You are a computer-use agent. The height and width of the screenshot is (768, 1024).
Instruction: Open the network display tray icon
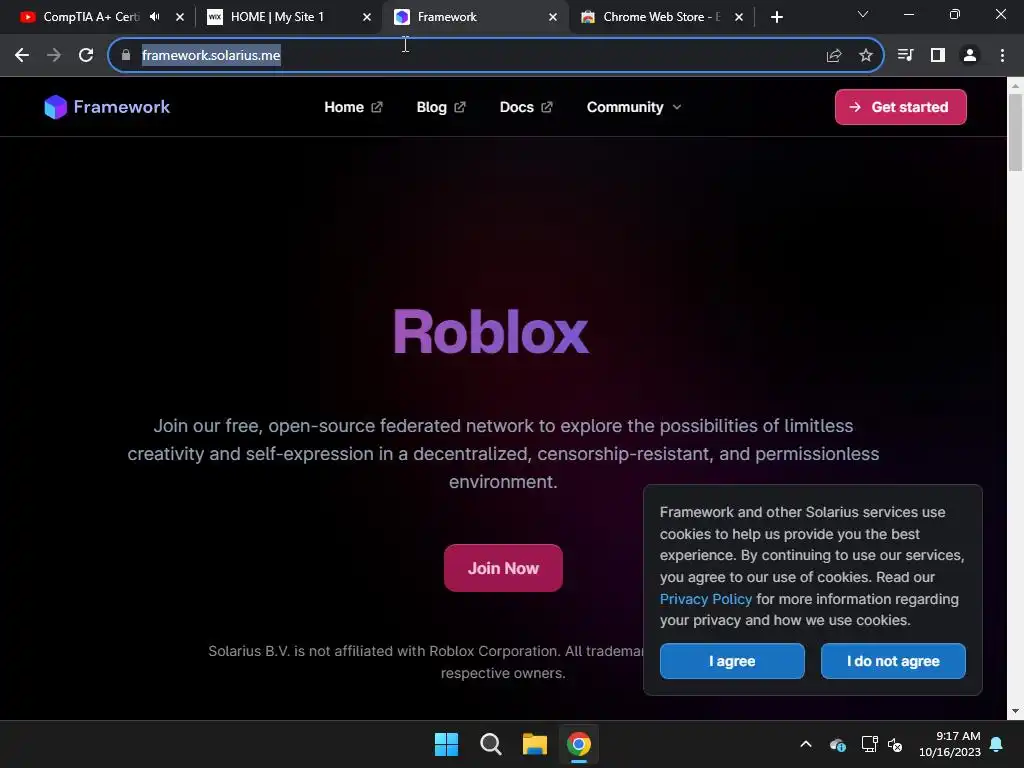point(869,744)
